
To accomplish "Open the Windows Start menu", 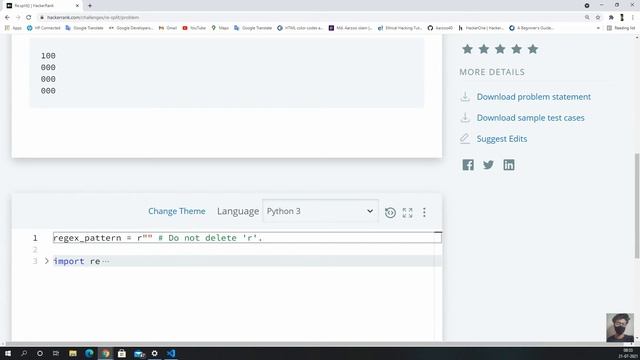I will [8, 353].
